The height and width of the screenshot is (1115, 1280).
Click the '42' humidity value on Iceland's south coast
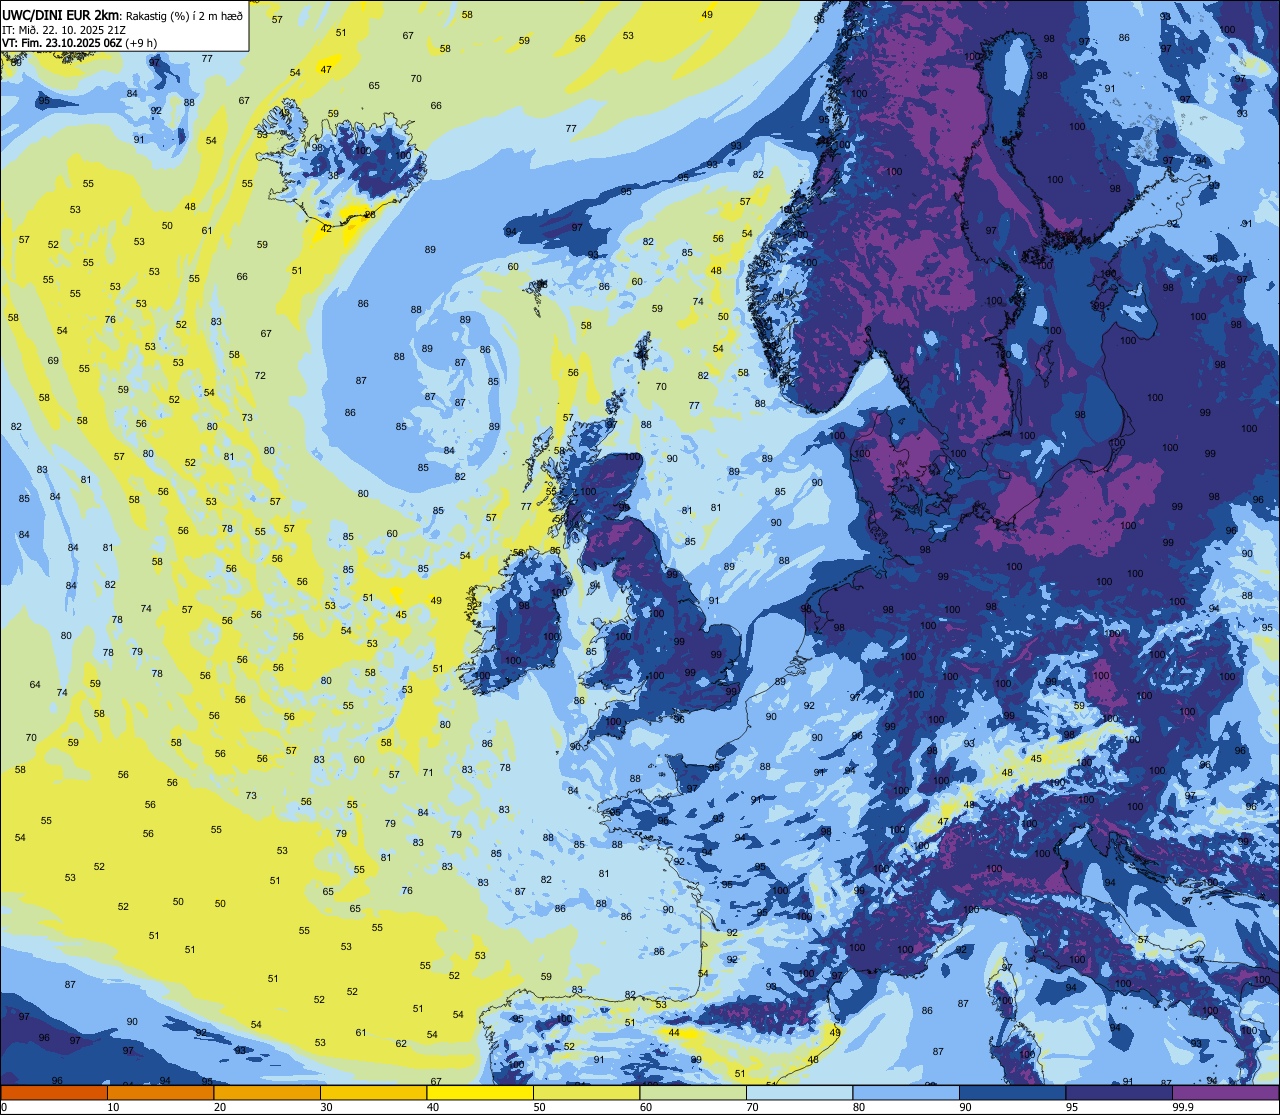click(326, 229)
